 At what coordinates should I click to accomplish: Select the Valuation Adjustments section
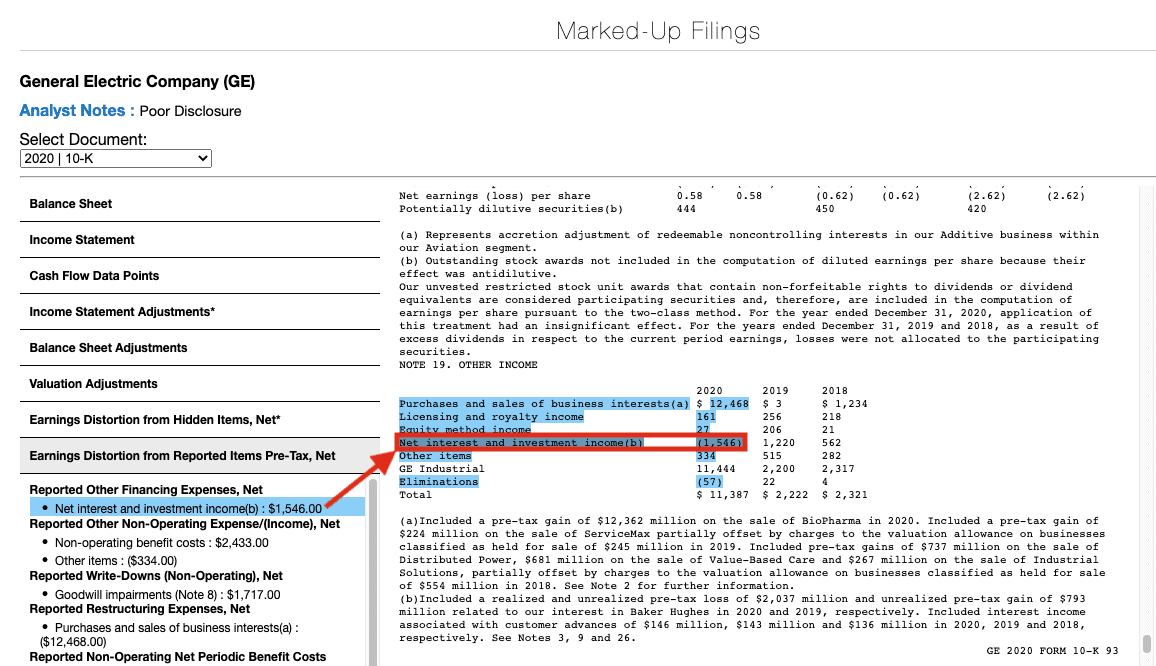pos(200,384)
